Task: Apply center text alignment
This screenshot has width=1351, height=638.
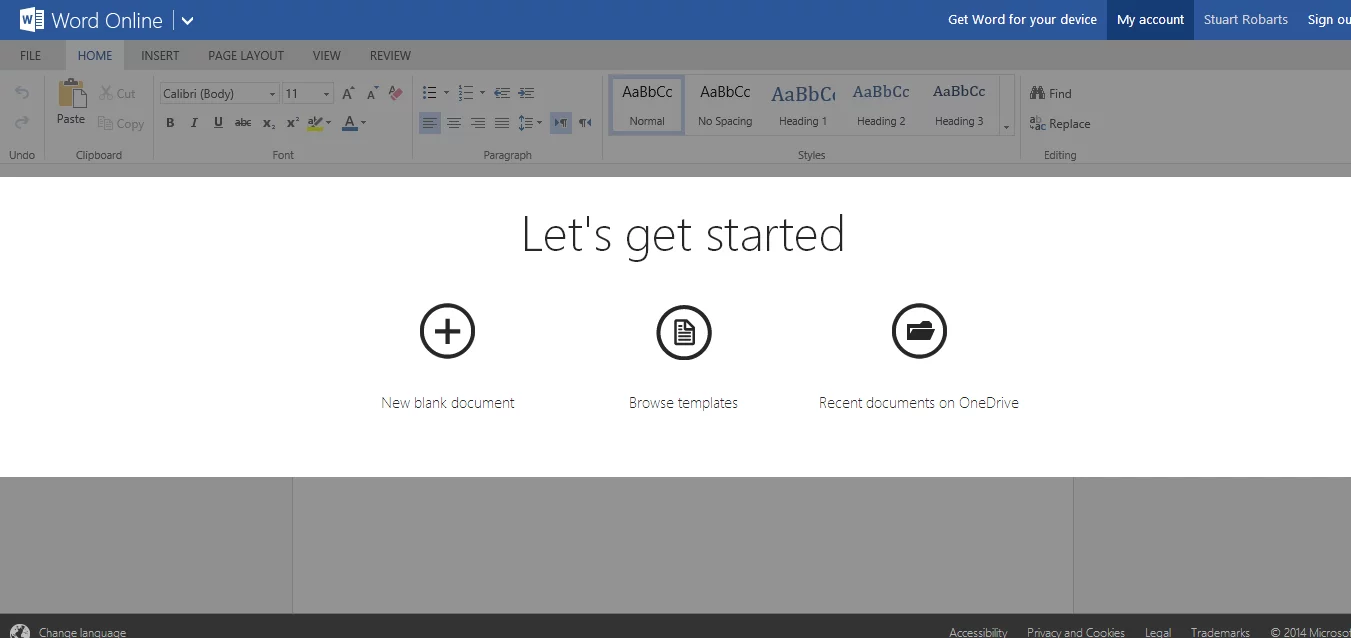Action: tap(454, 122)
